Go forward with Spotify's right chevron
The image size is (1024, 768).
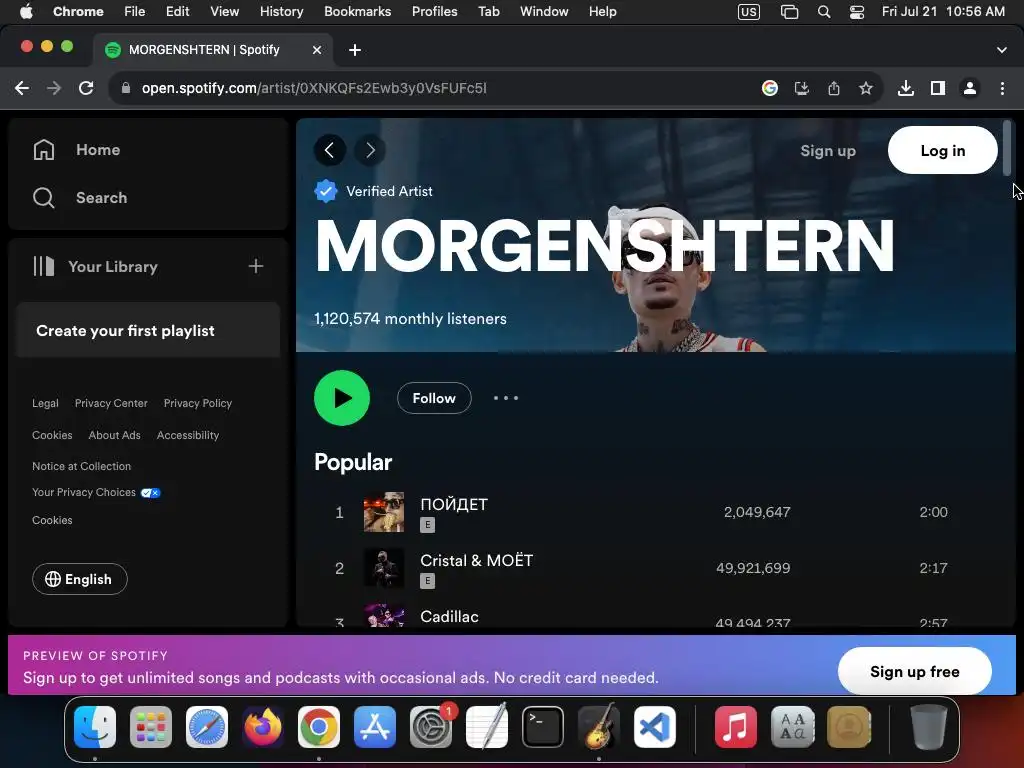pyautogui.click(x=370, y=150)
